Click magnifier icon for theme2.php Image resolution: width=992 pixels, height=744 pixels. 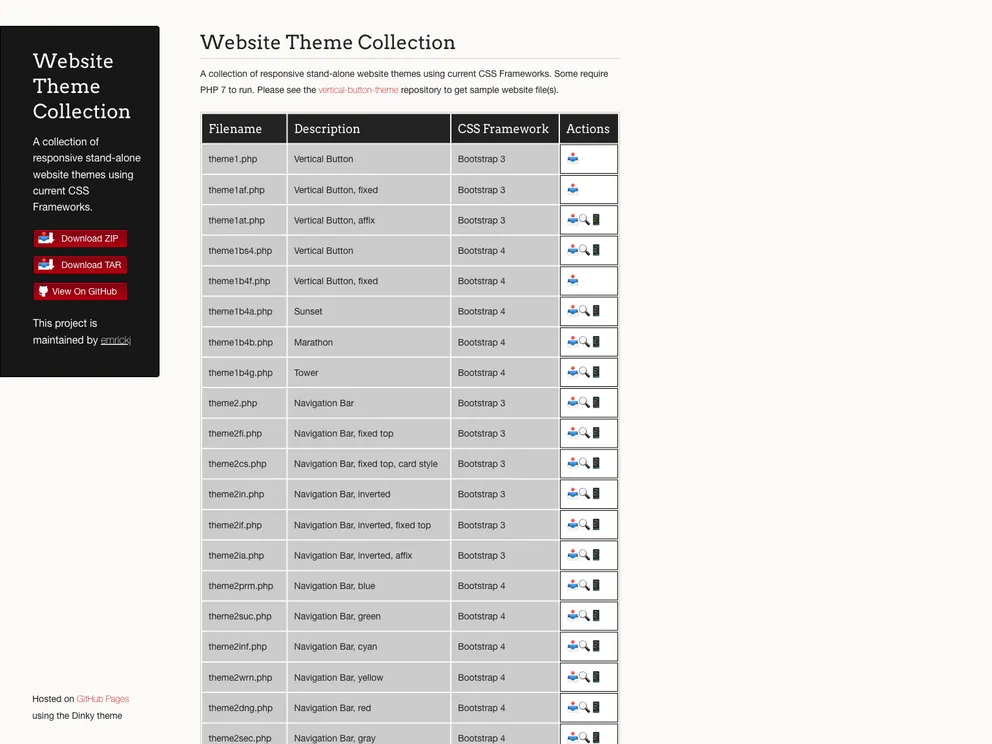tap(584, 402)
